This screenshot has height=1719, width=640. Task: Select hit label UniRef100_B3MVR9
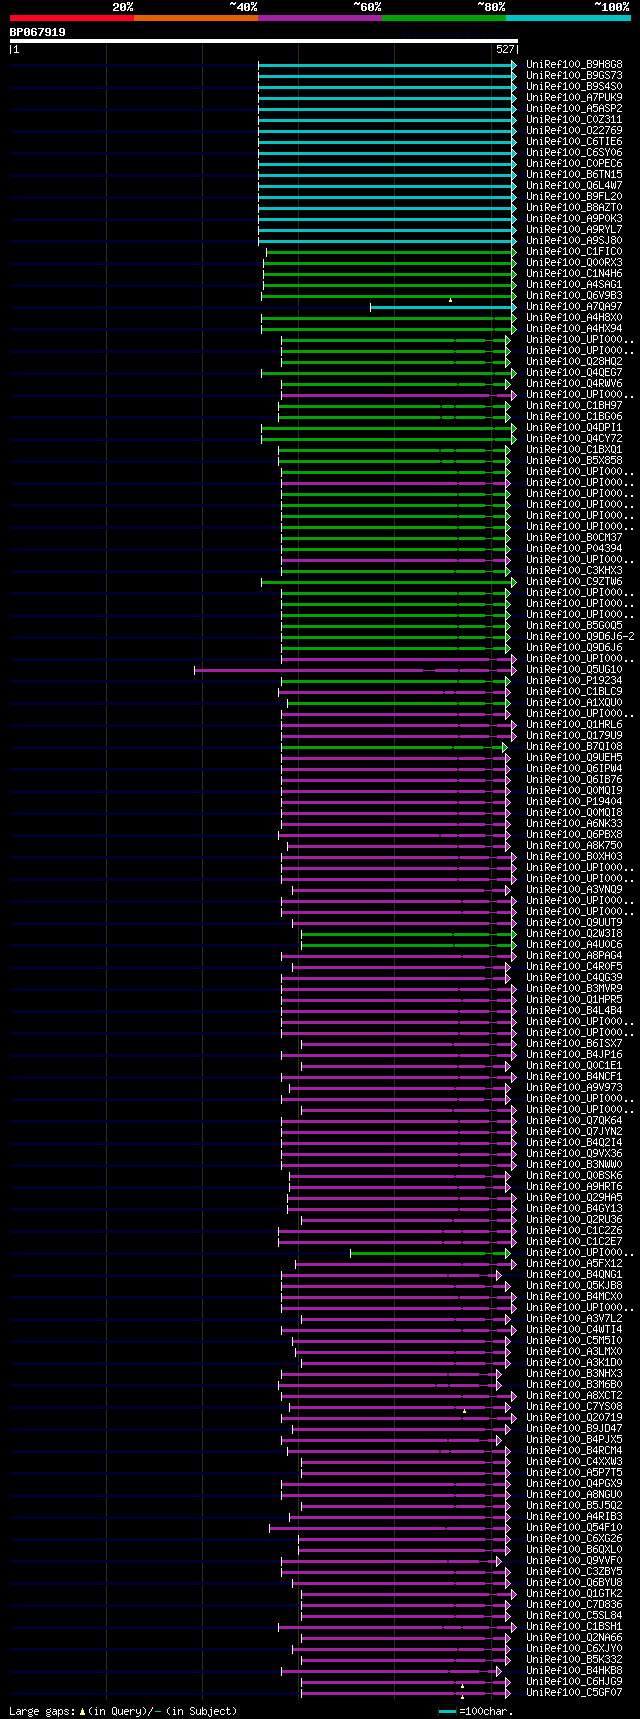574,988
